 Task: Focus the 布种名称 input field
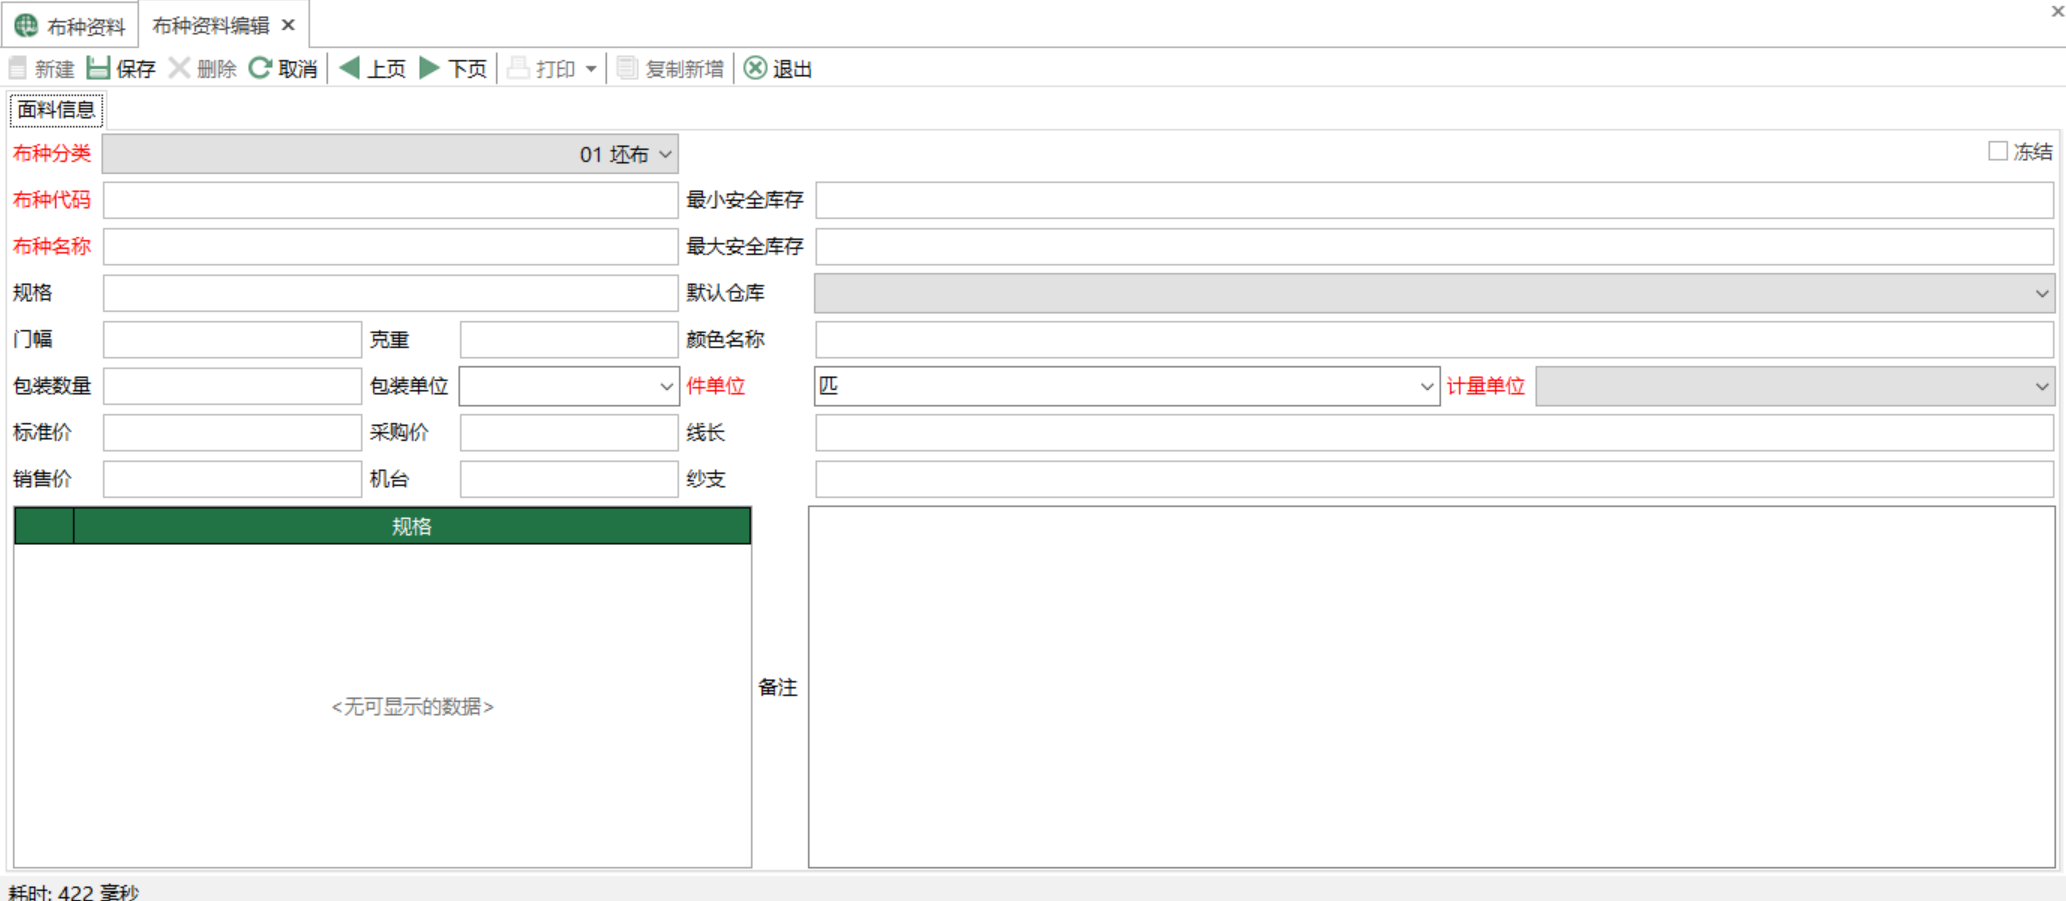click(x=390, y=247)
